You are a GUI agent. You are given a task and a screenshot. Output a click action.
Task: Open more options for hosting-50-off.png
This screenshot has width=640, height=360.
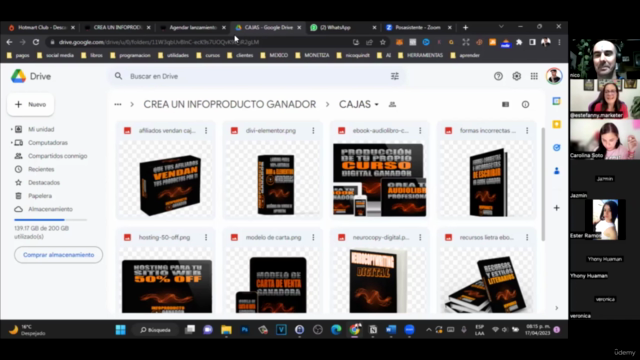[206, 237]
